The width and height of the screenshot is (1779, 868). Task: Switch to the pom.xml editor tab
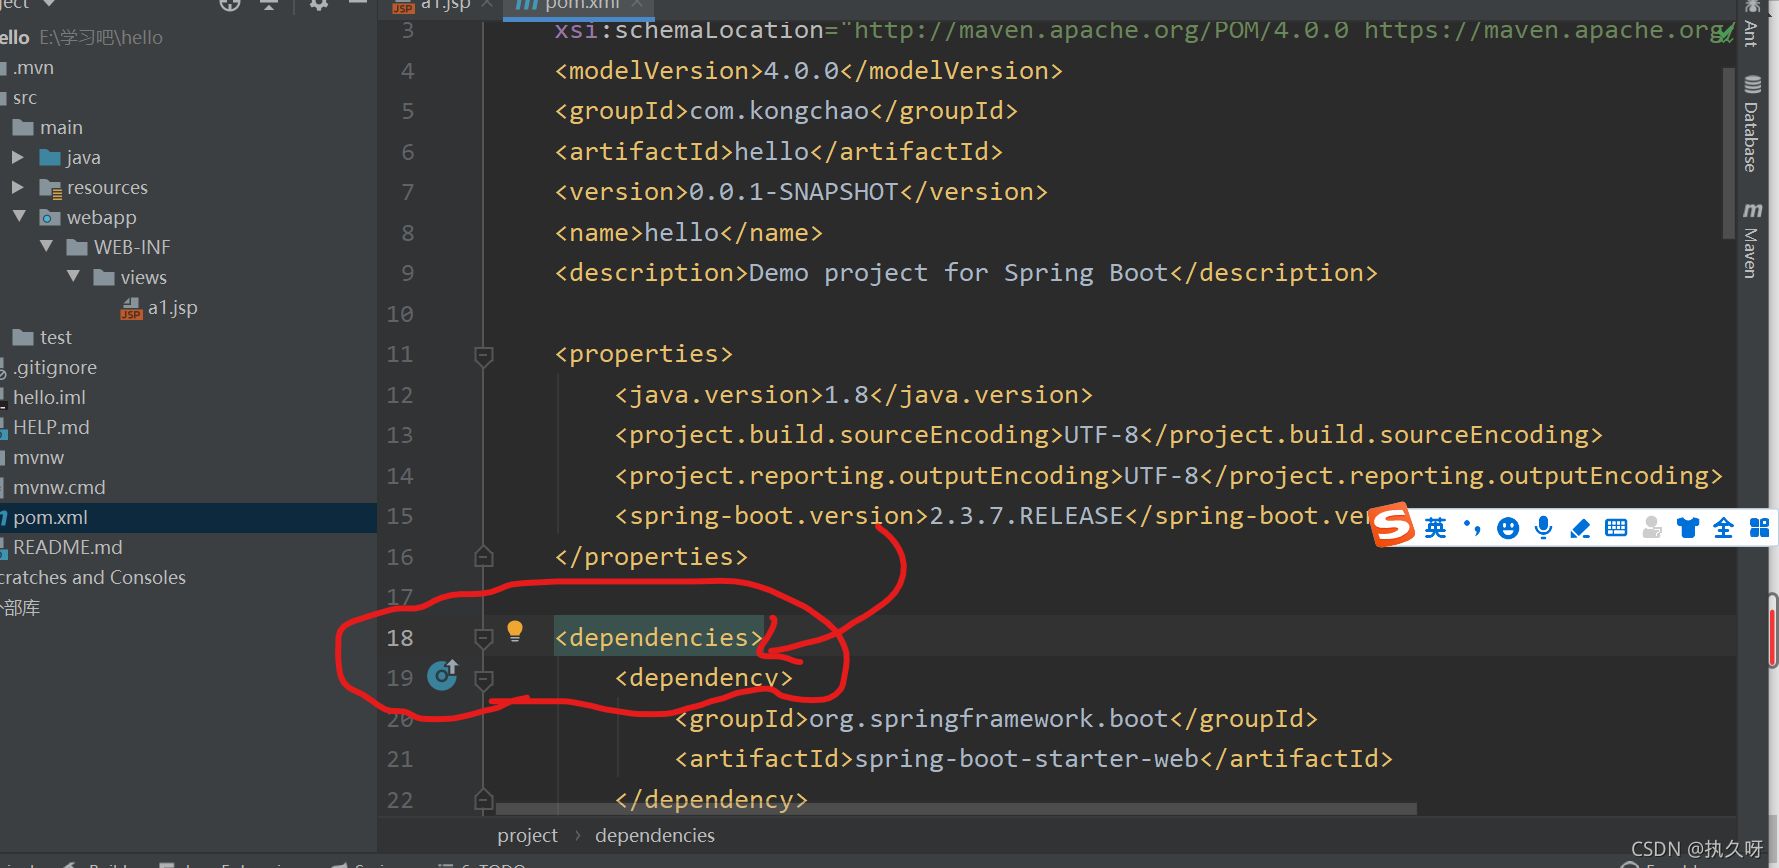[x=581, y=5]
